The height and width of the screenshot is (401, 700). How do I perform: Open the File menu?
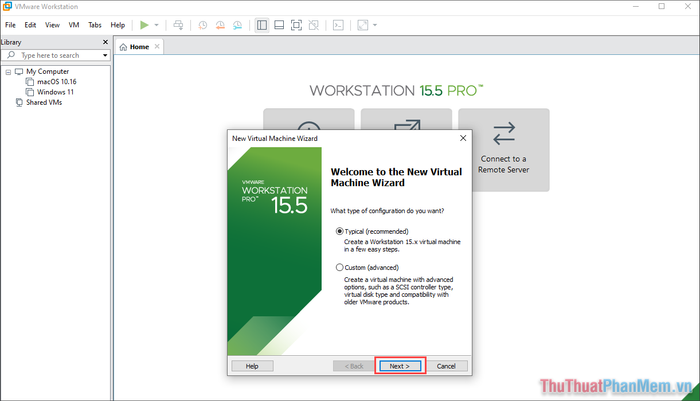[x=10, y=25]
